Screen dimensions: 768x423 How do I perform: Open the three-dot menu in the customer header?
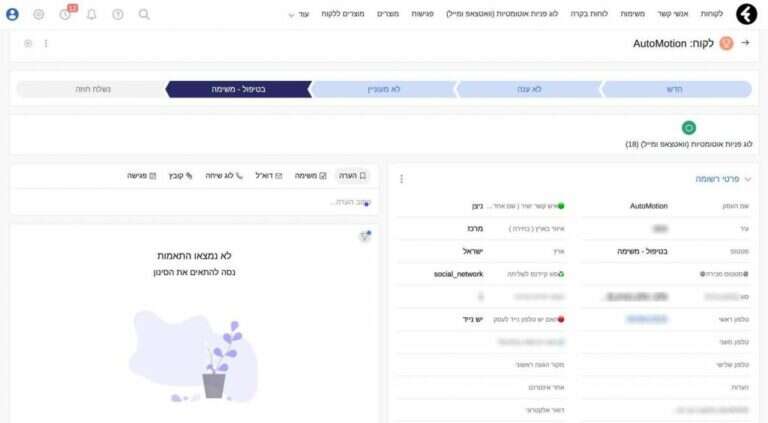coord(46,44)
